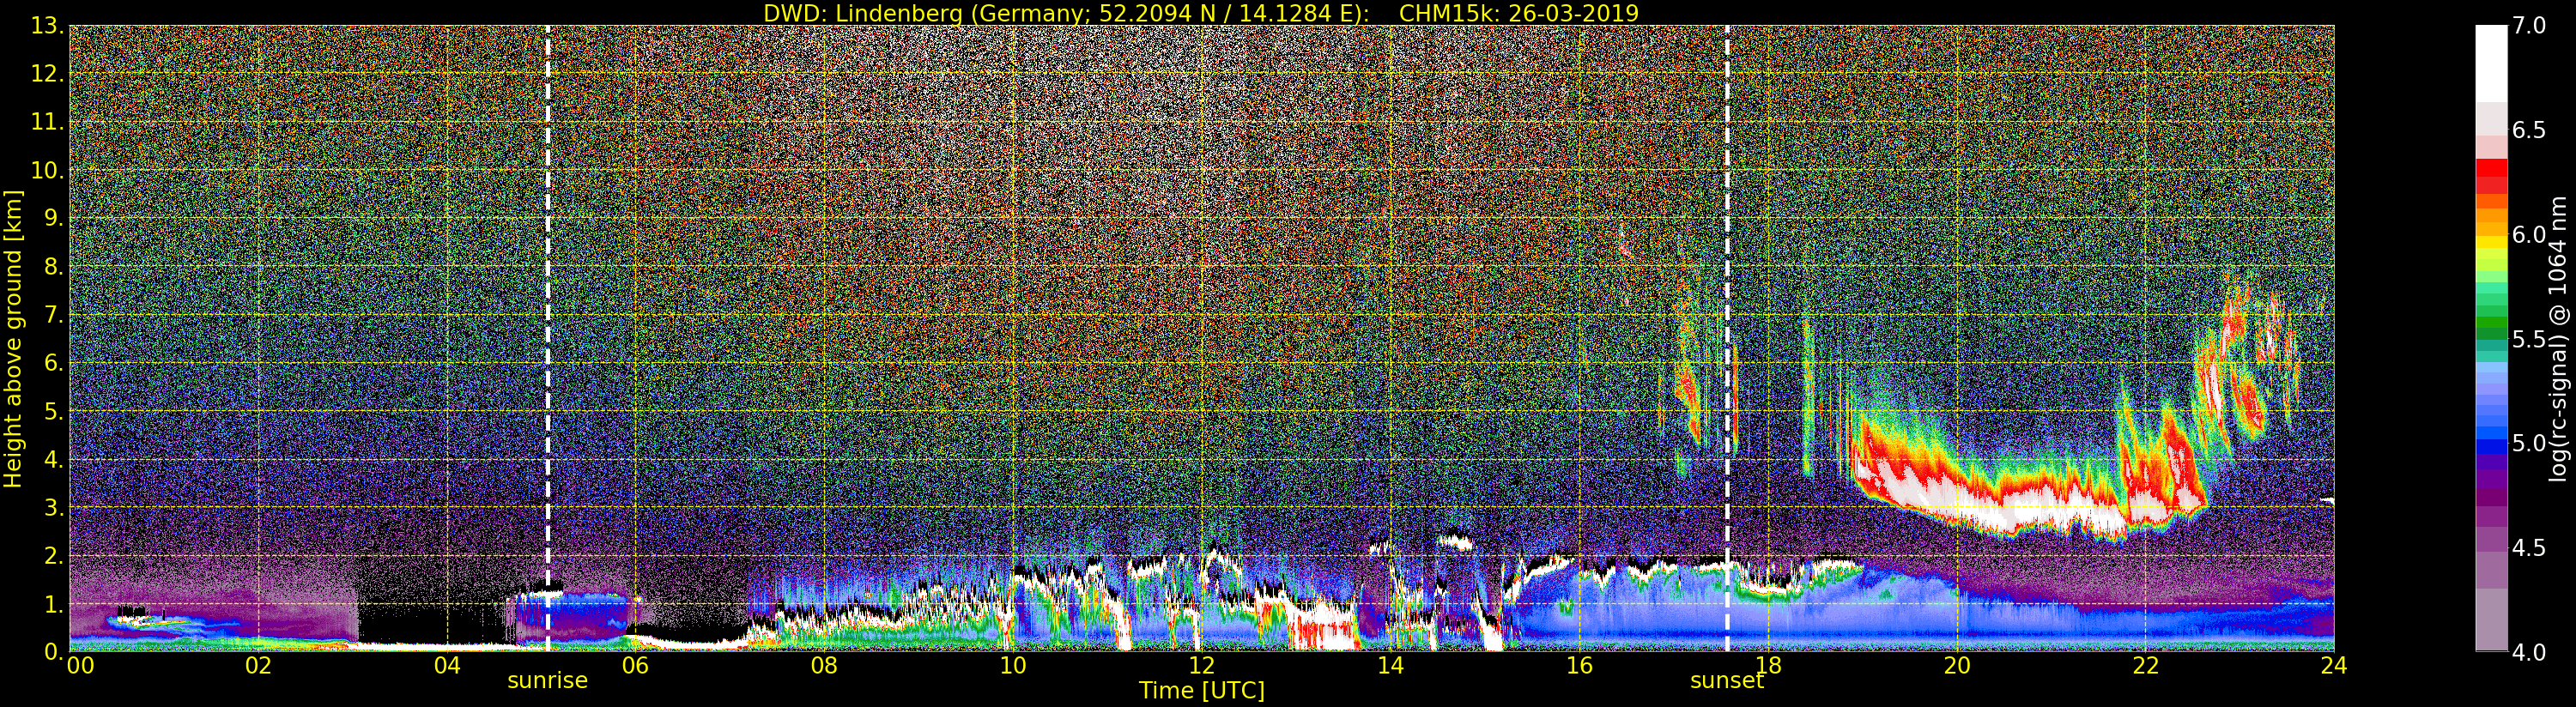
Task: Click the time axis tick '06'
Action: pyautogui.click(x=635, y=665)
